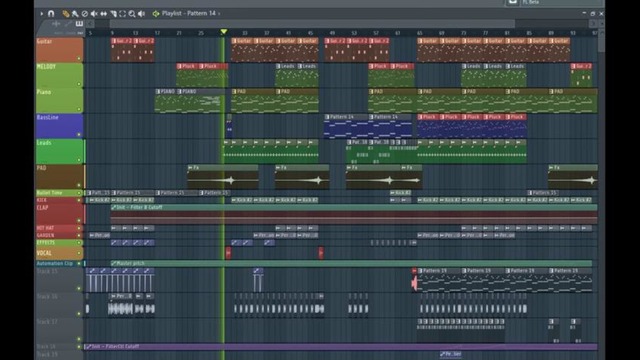Viewport: 640px width, 360px height.
Task: Select the Draw pencil tool
Action: pyautogui.click(x=66, y=14)
